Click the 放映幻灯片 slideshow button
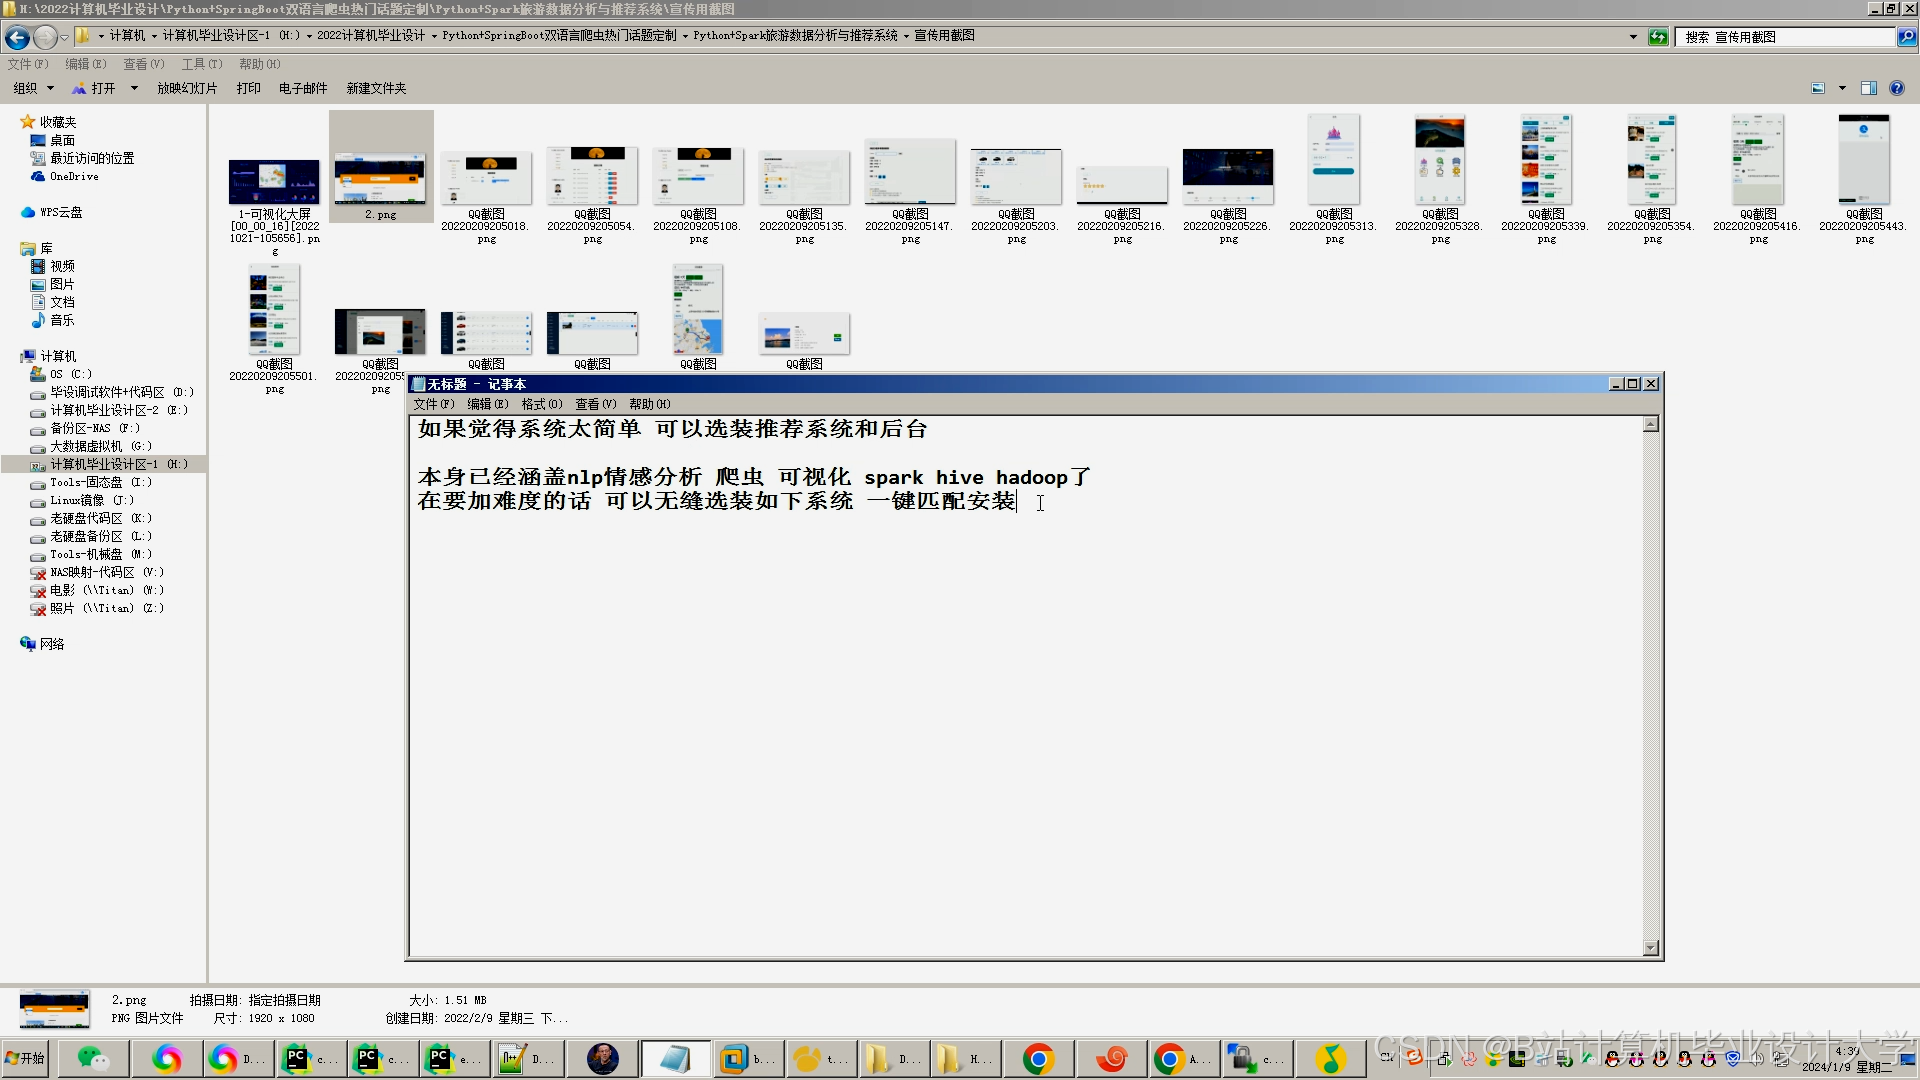1920x1080 pixels. point(187,88)
